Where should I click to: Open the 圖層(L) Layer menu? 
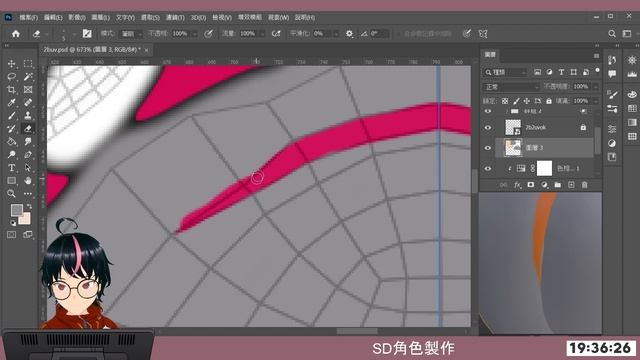[x=100, y=18]
